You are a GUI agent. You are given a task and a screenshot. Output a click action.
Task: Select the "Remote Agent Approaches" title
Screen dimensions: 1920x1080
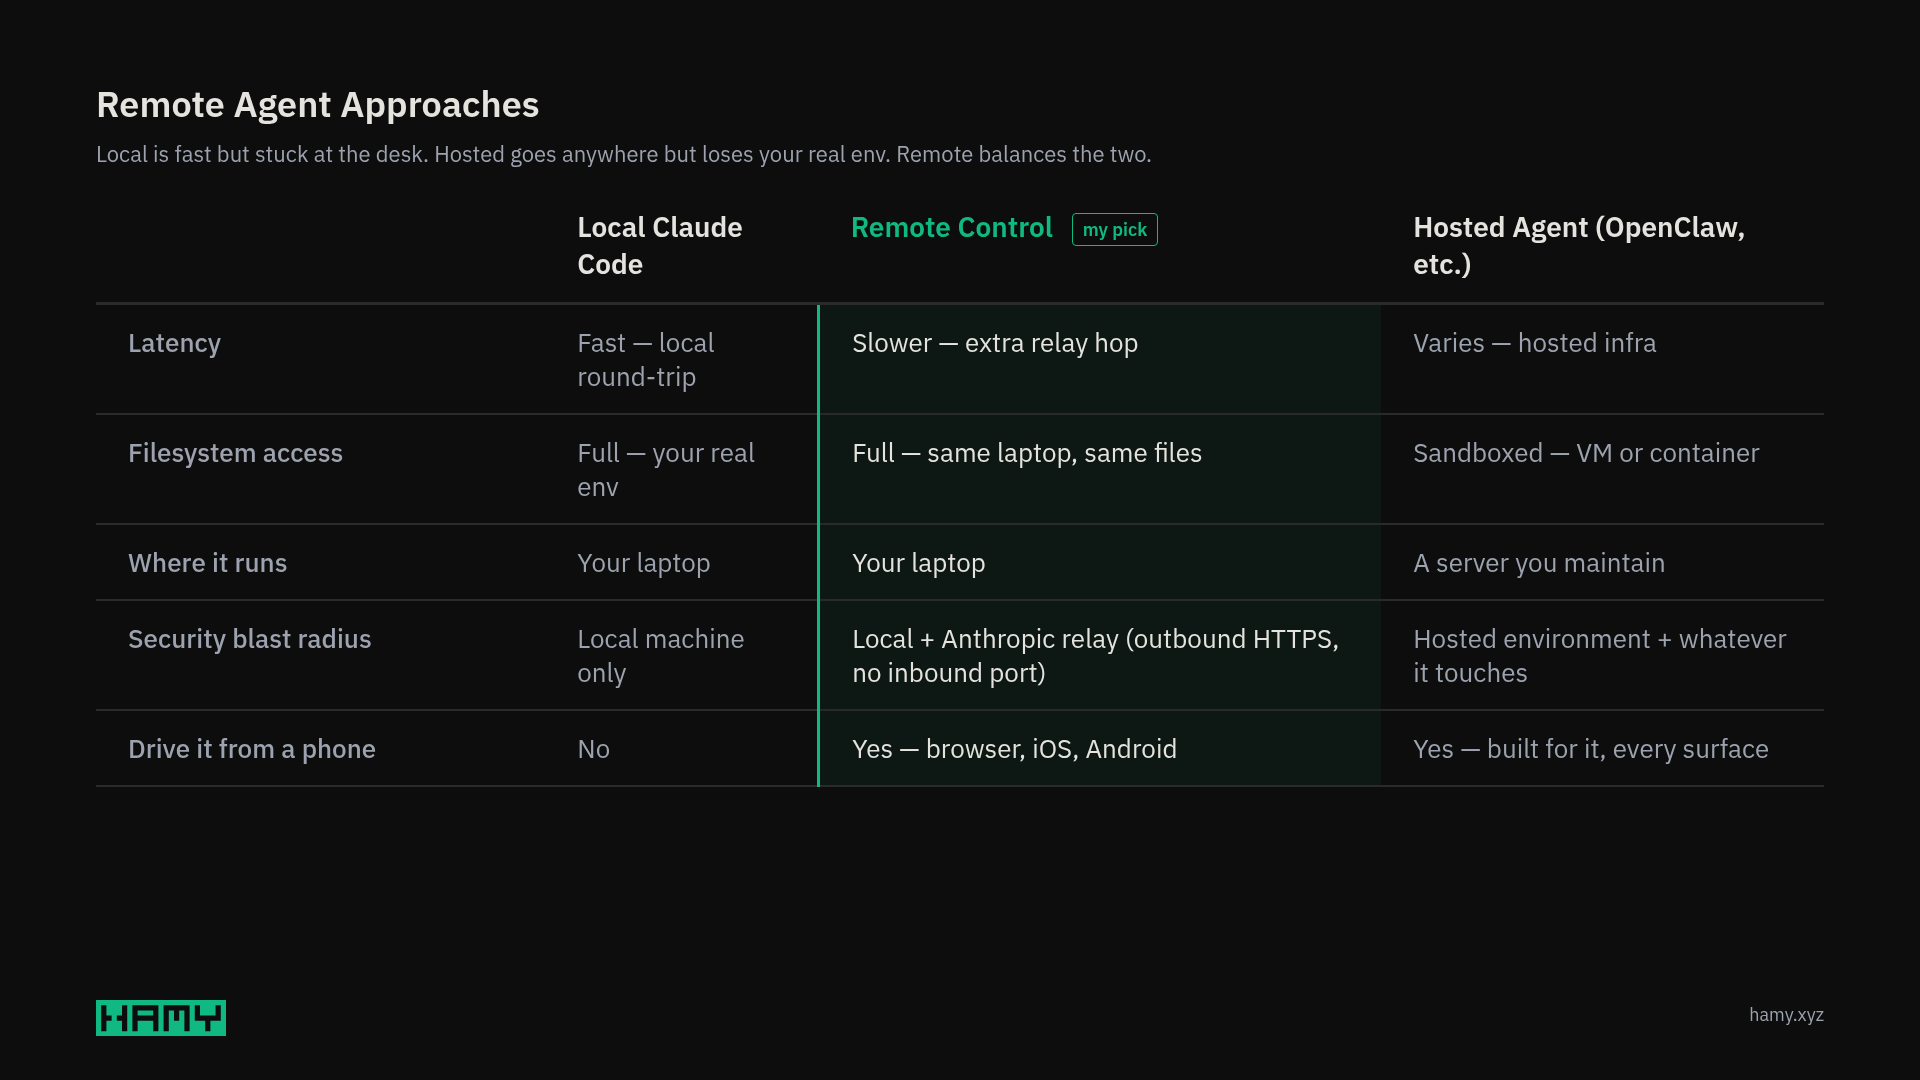(x=317, y=105)
